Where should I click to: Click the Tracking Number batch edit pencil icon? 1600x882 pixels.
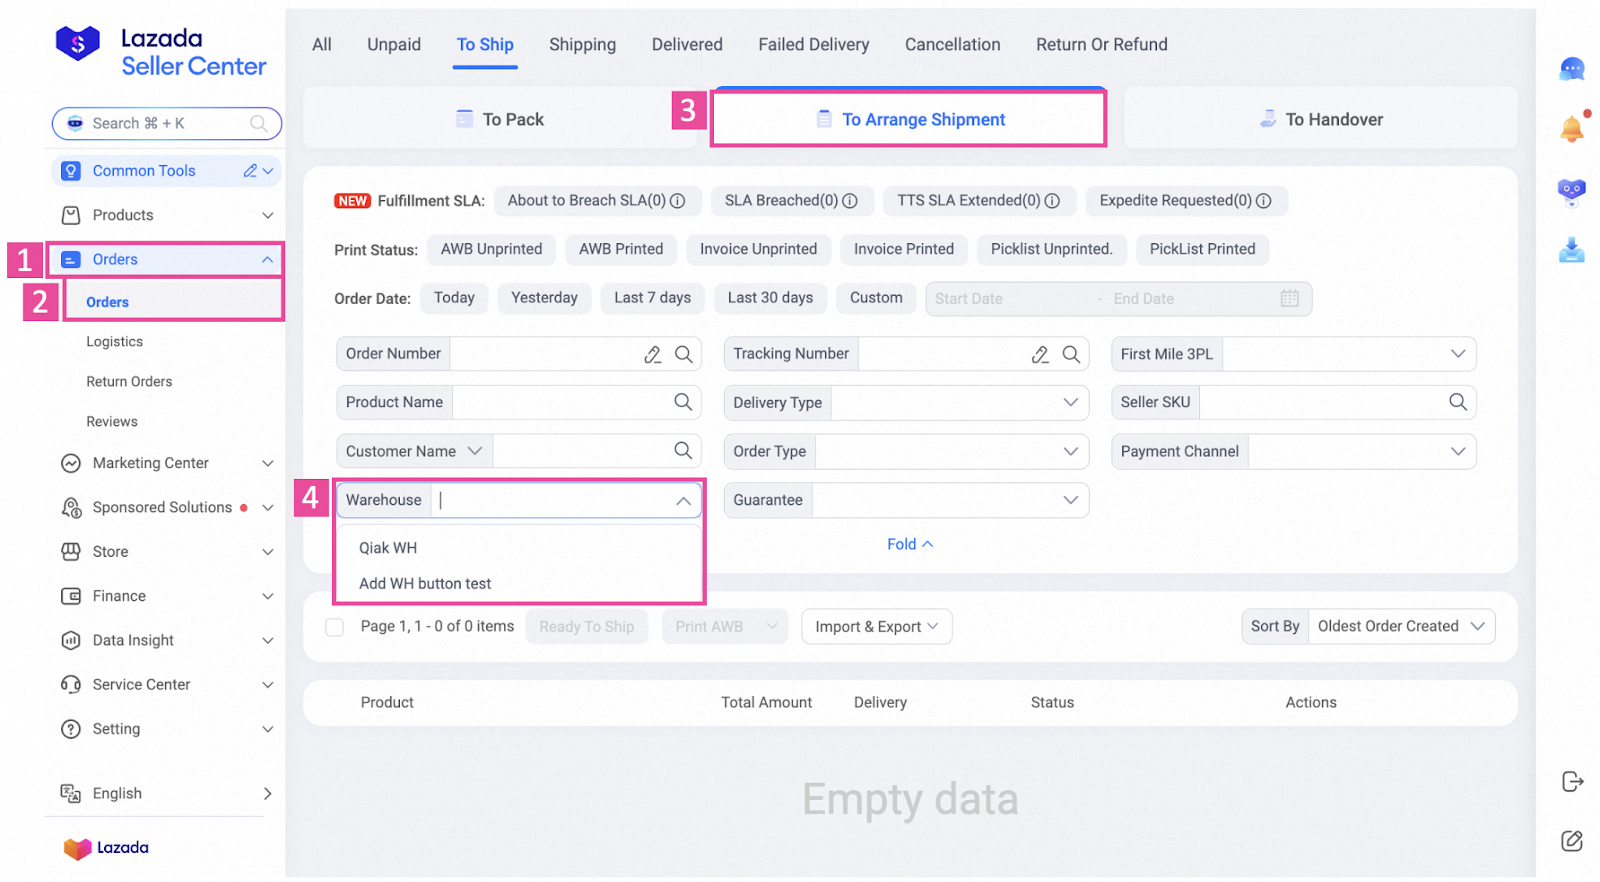[x=1040, y=354]
